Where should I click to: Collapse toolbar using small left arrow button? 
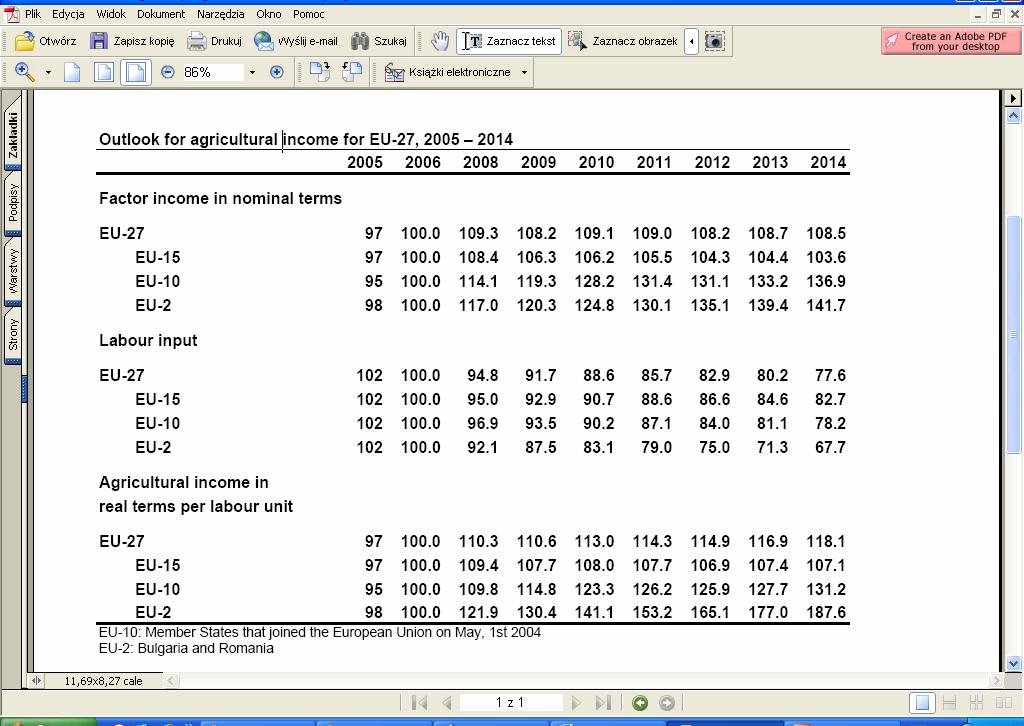(x=692, y=41)
